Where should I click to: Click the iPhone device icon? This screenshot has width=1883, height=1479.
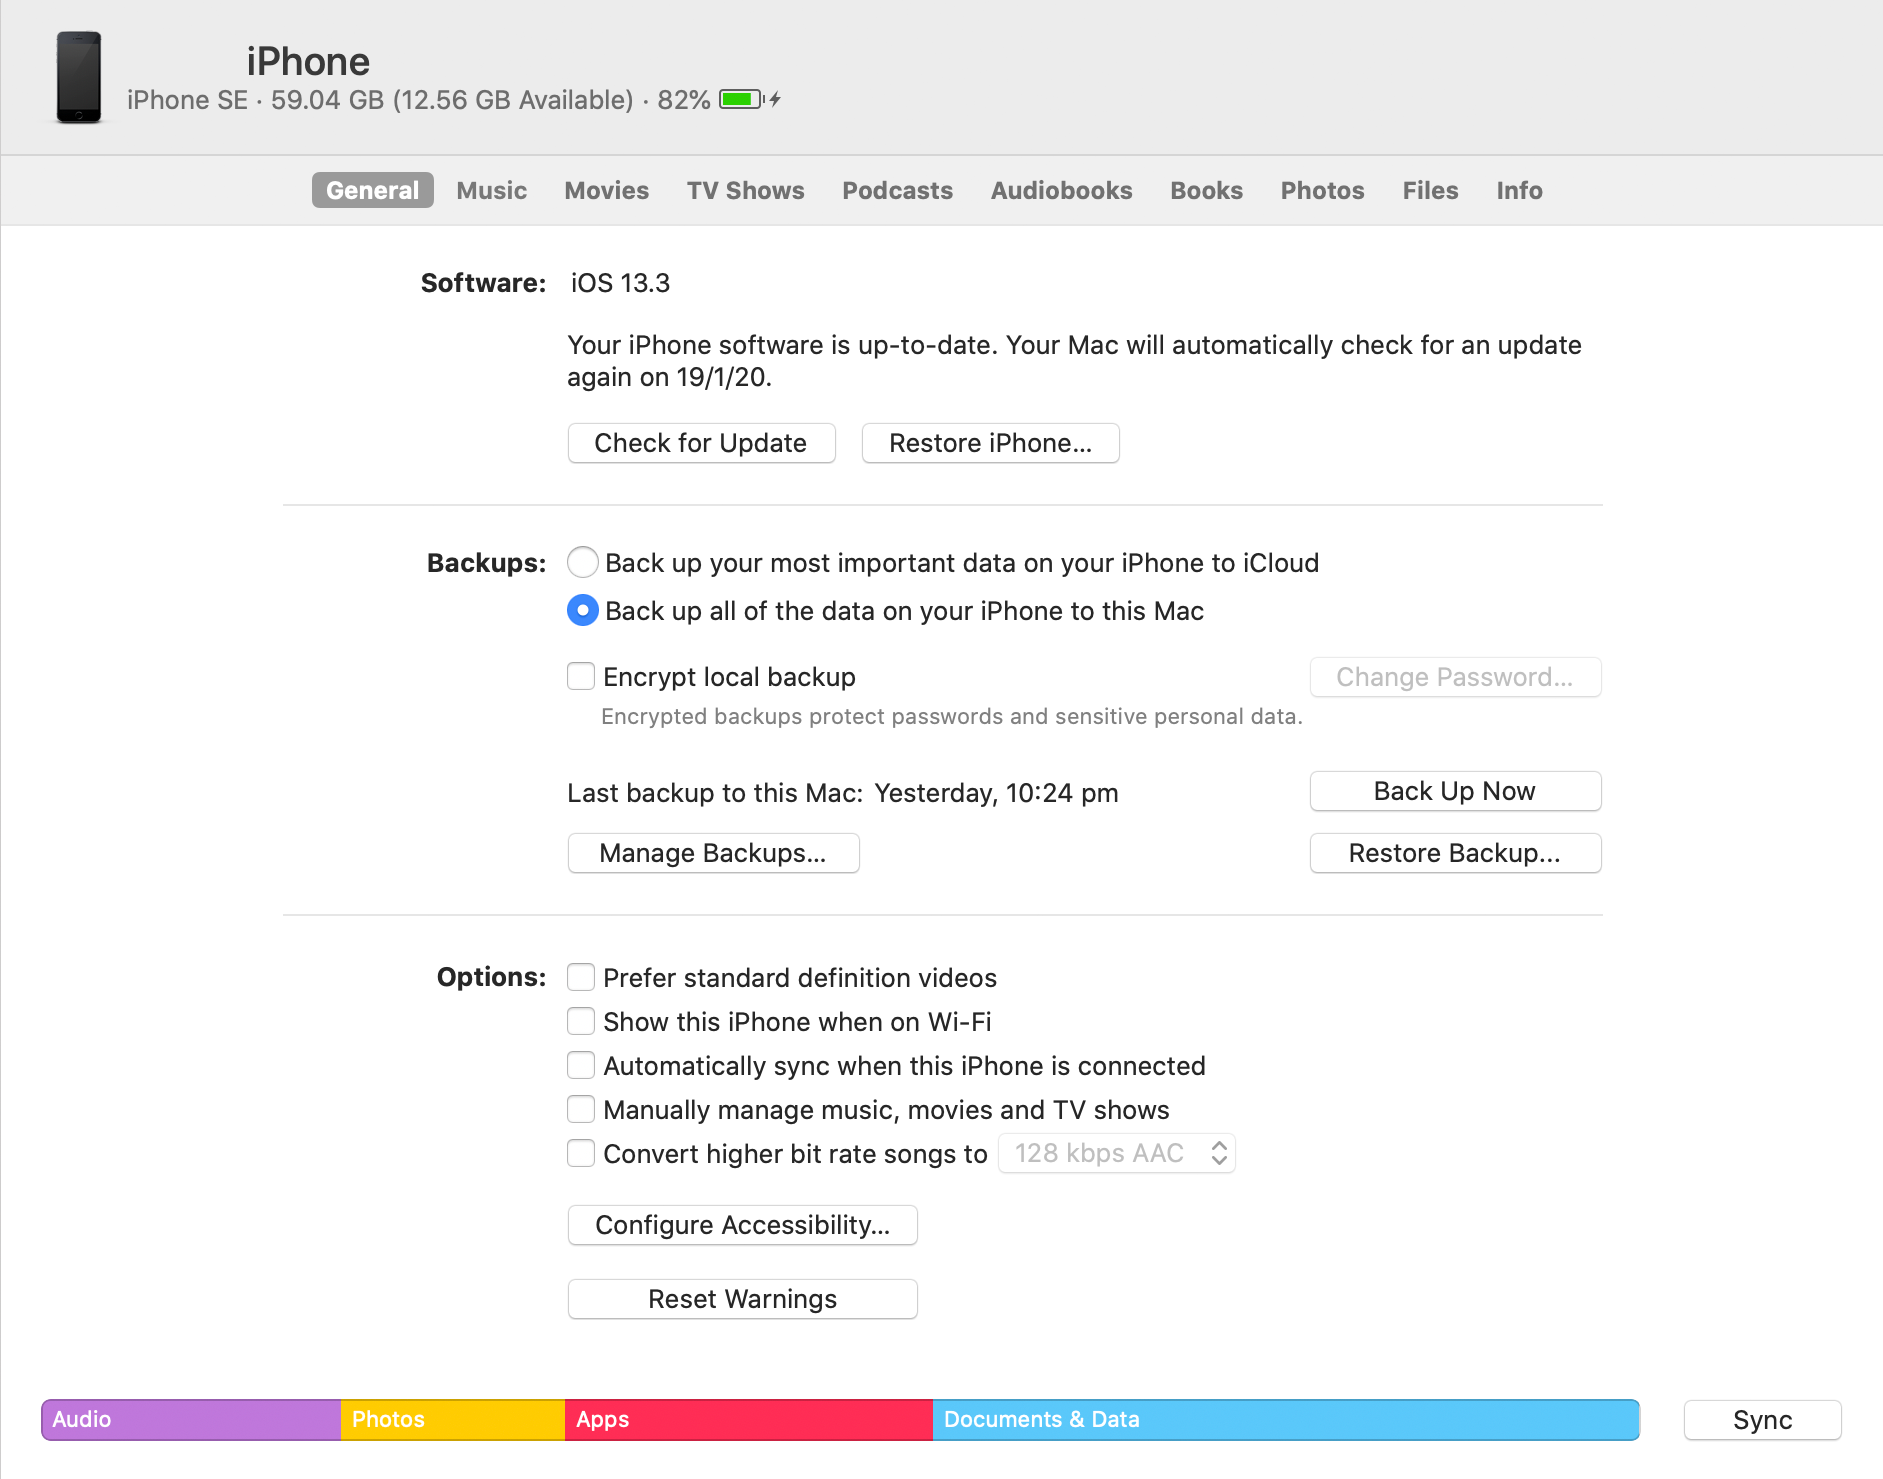[79, 77]
